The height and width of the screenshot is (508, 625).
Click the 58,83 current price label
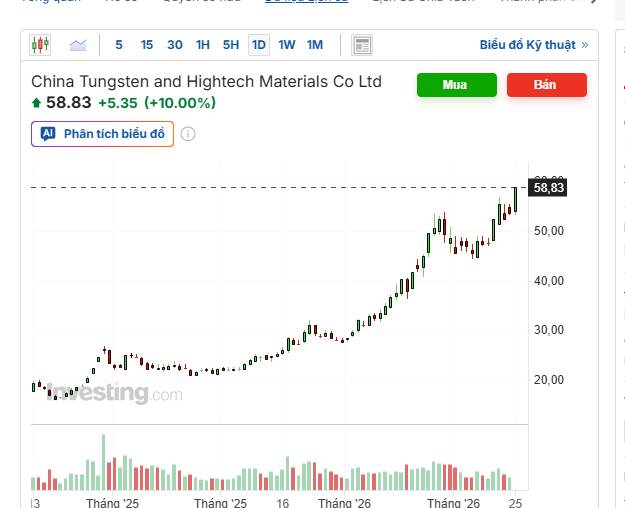click(548, 187)
